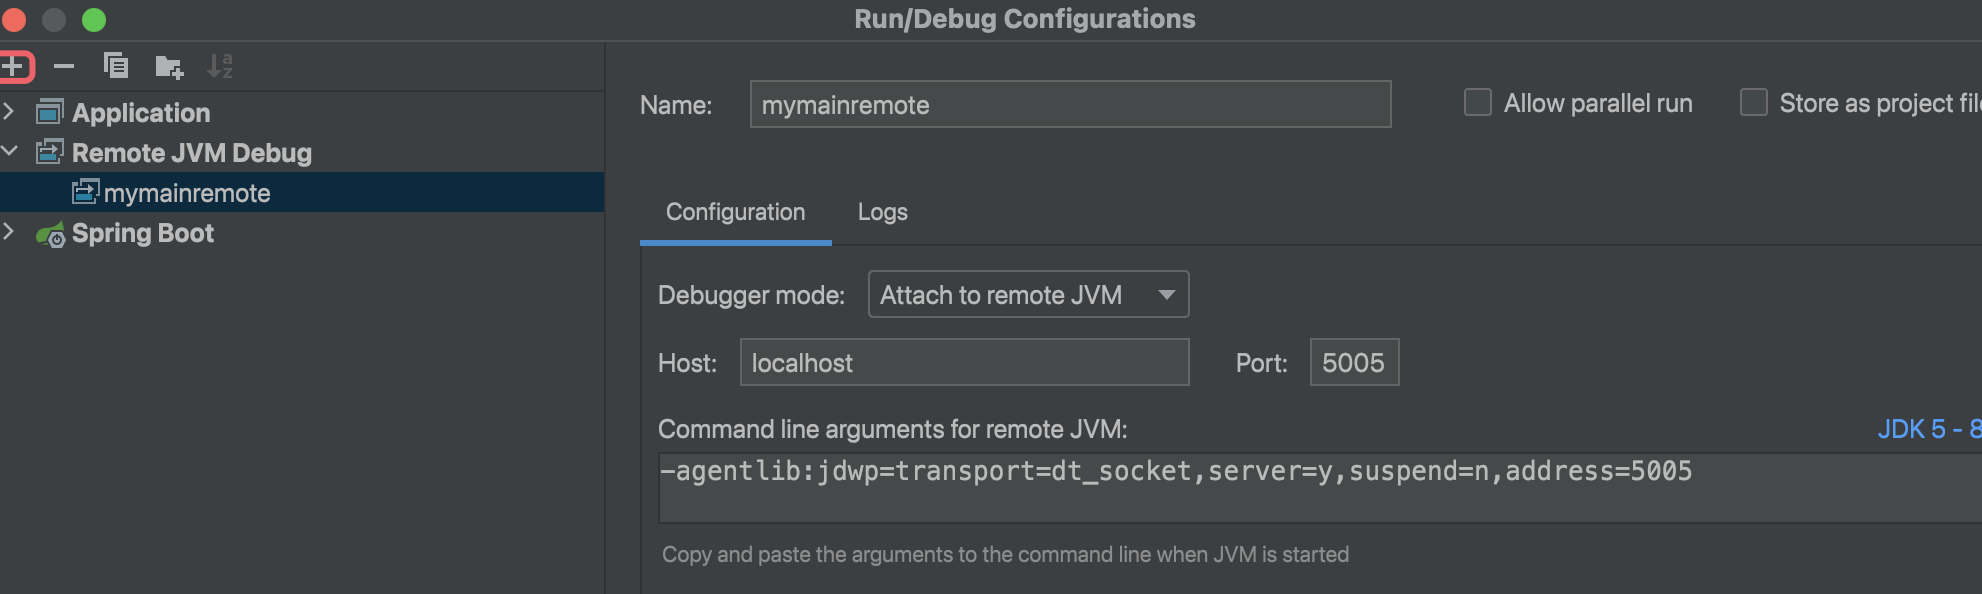Open the Debugger mode dropdown
The height and width of the screenshot is (594, 1982).
pyautogui.click(x=1028, y=295)
